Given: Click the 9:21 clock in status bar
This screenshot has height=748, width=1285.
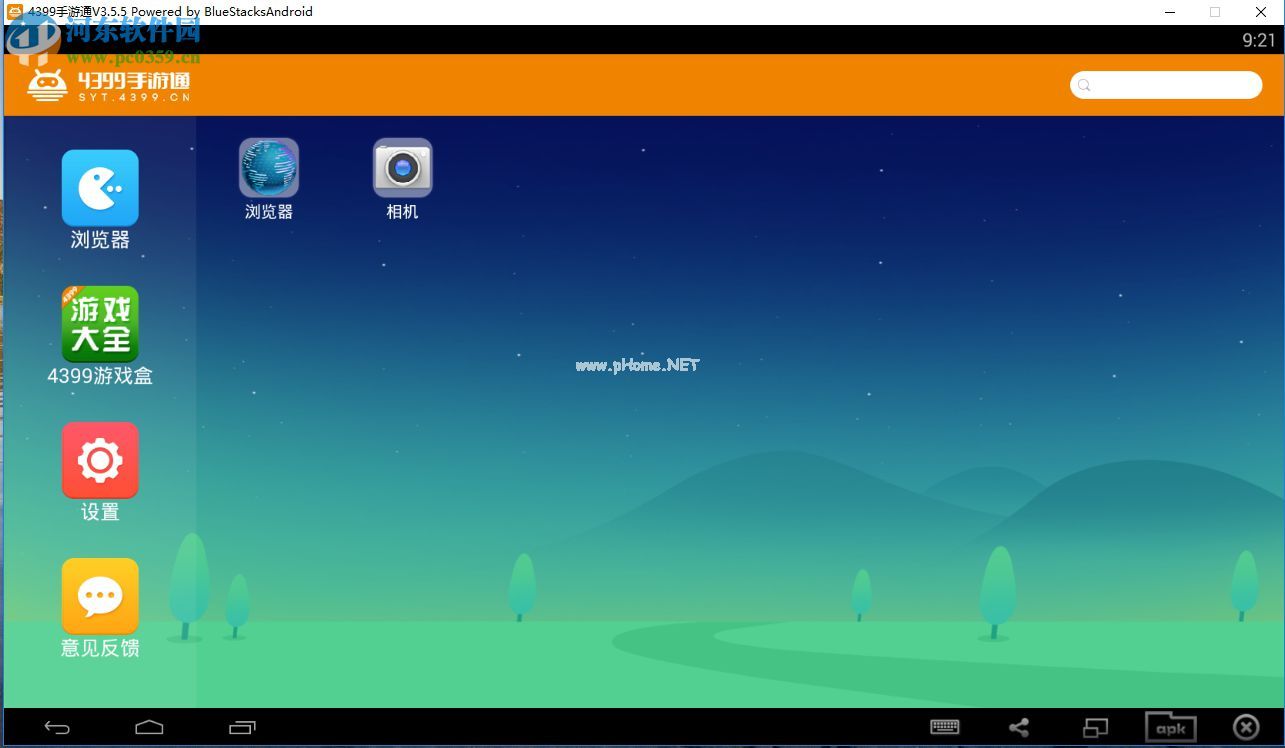Looking at the screenshot, I should pyautogui.click(x=1258, y=40).
